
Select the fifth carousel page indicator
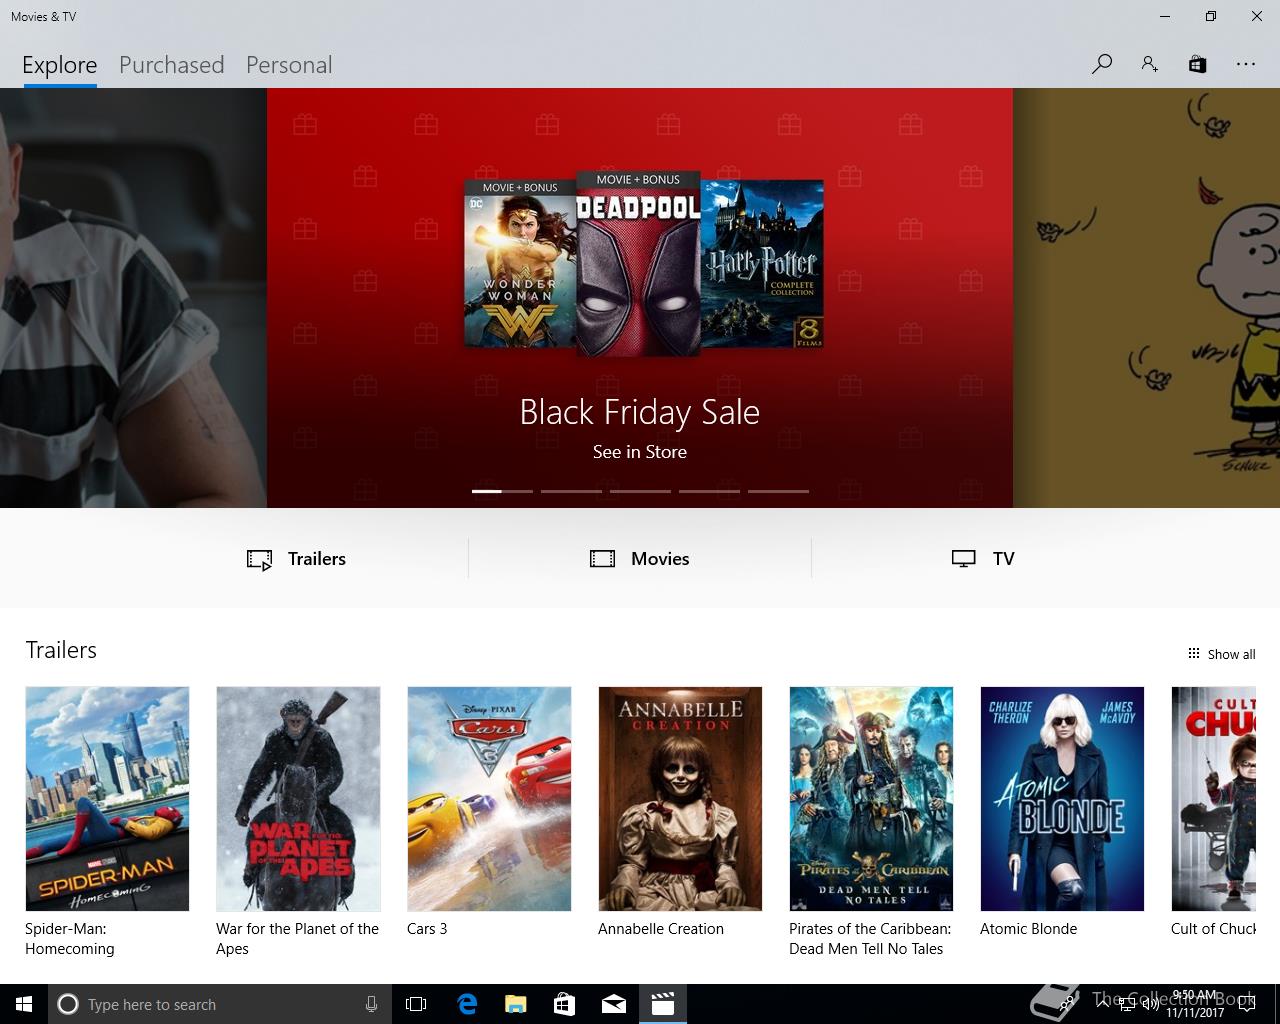[x=778, y=491]
